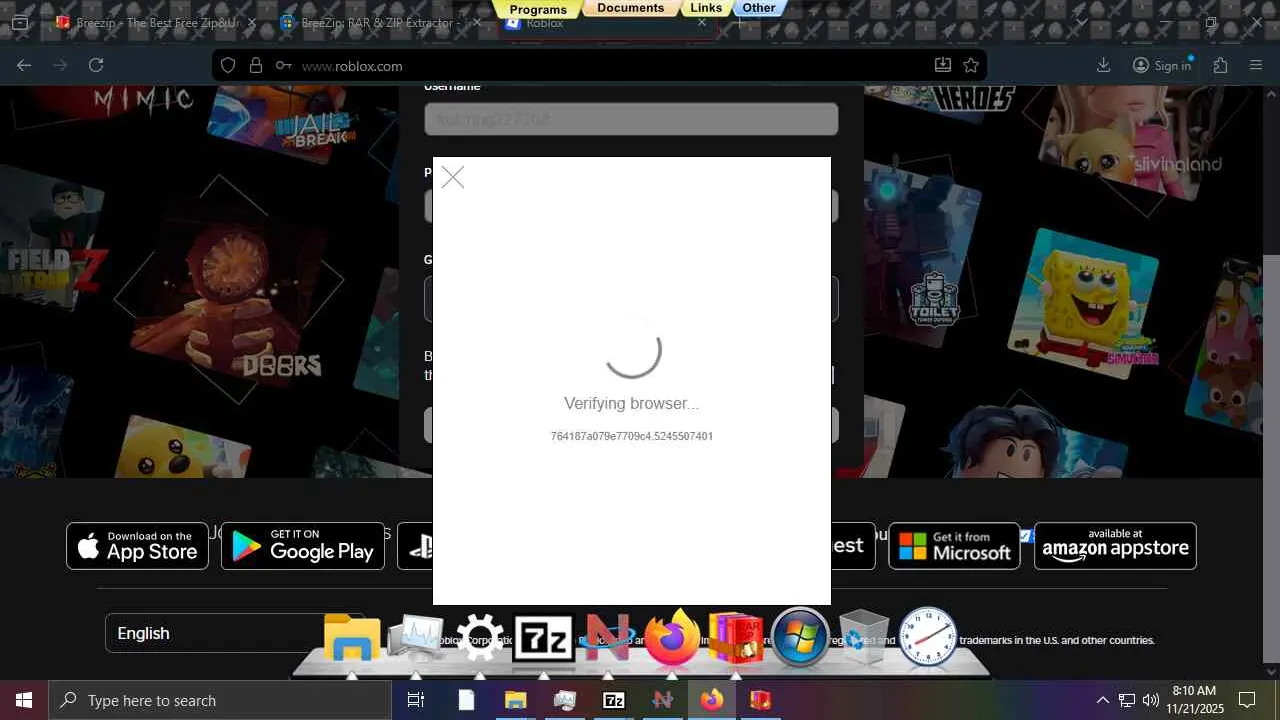Viewport: 1280px width, 720px height.
Task: Open network settings from system tray
Action: tap(1127, 700)
